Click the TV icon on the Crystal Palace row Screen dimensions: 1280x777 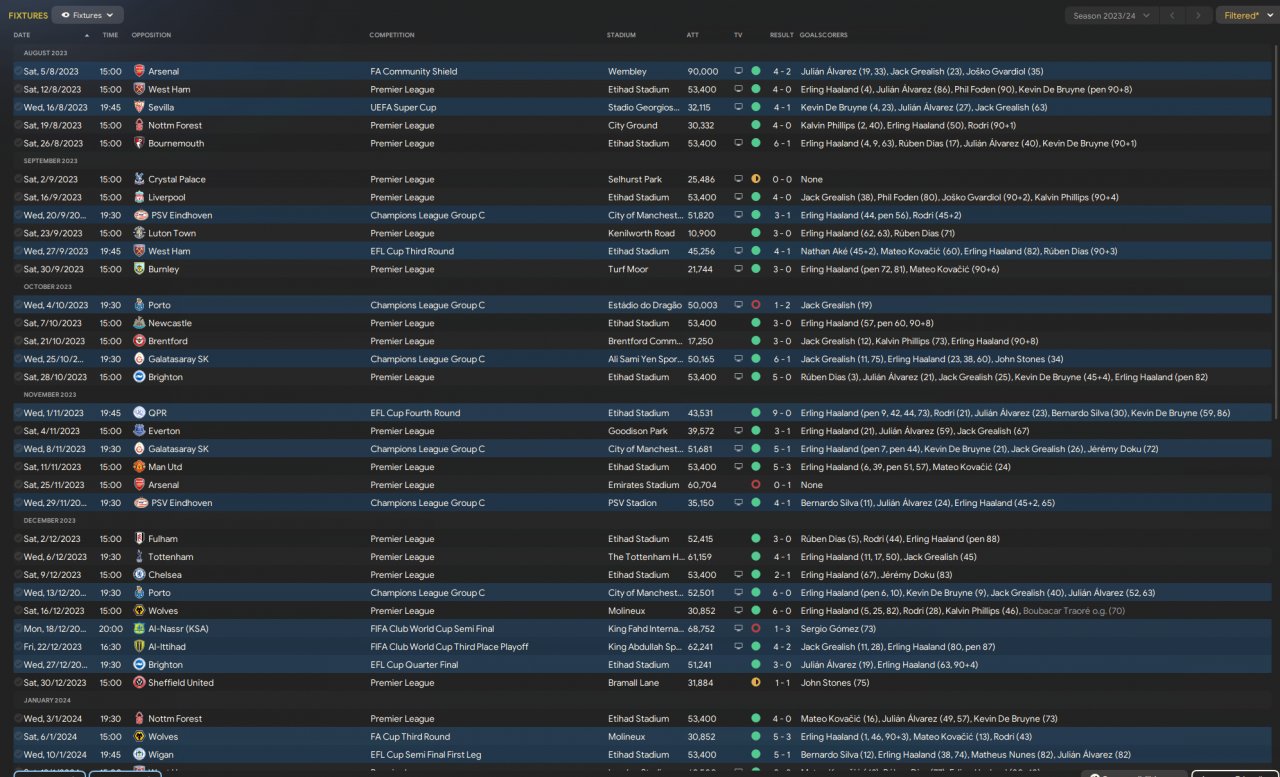(x=739, y=180)
